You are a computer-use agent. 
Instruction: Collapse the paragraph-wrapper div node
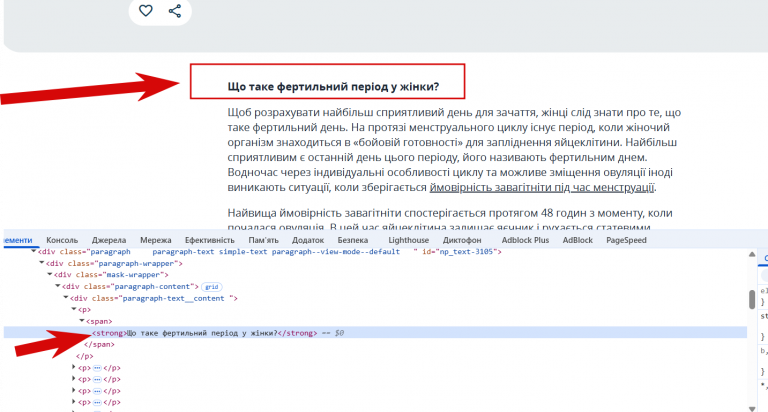pyautogui.click(x=42, y=263)
